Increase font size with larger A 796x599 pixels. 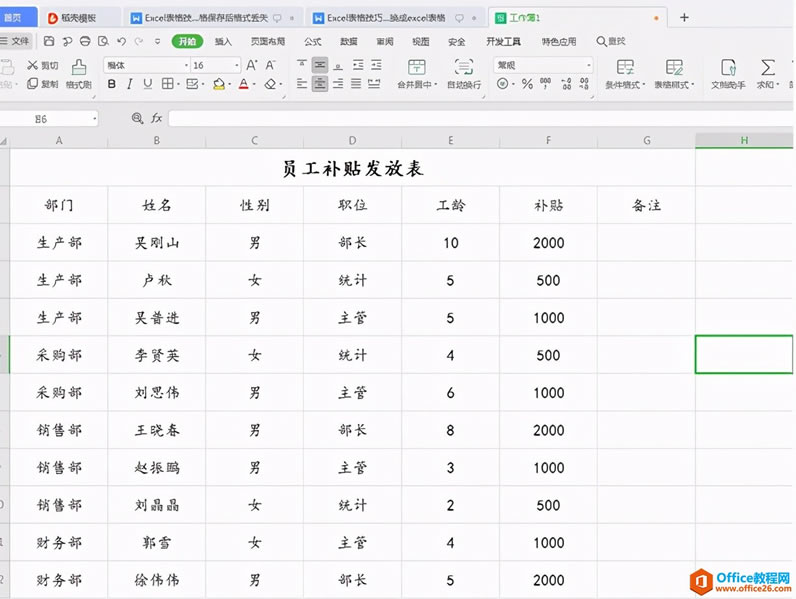tap(251, 65)
